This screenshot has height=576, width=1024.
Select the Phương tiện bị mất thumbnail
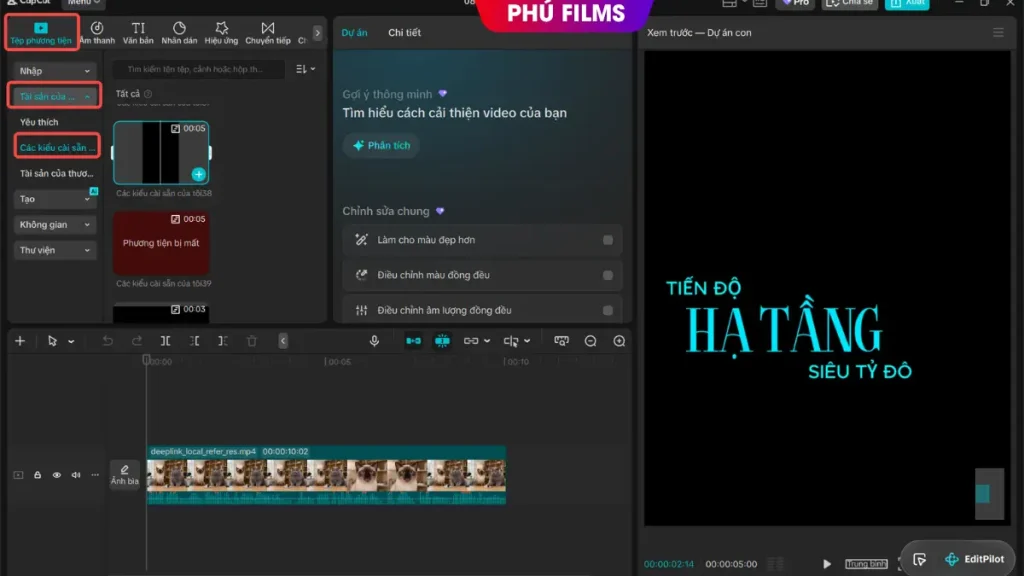click(x=161, y=243)
